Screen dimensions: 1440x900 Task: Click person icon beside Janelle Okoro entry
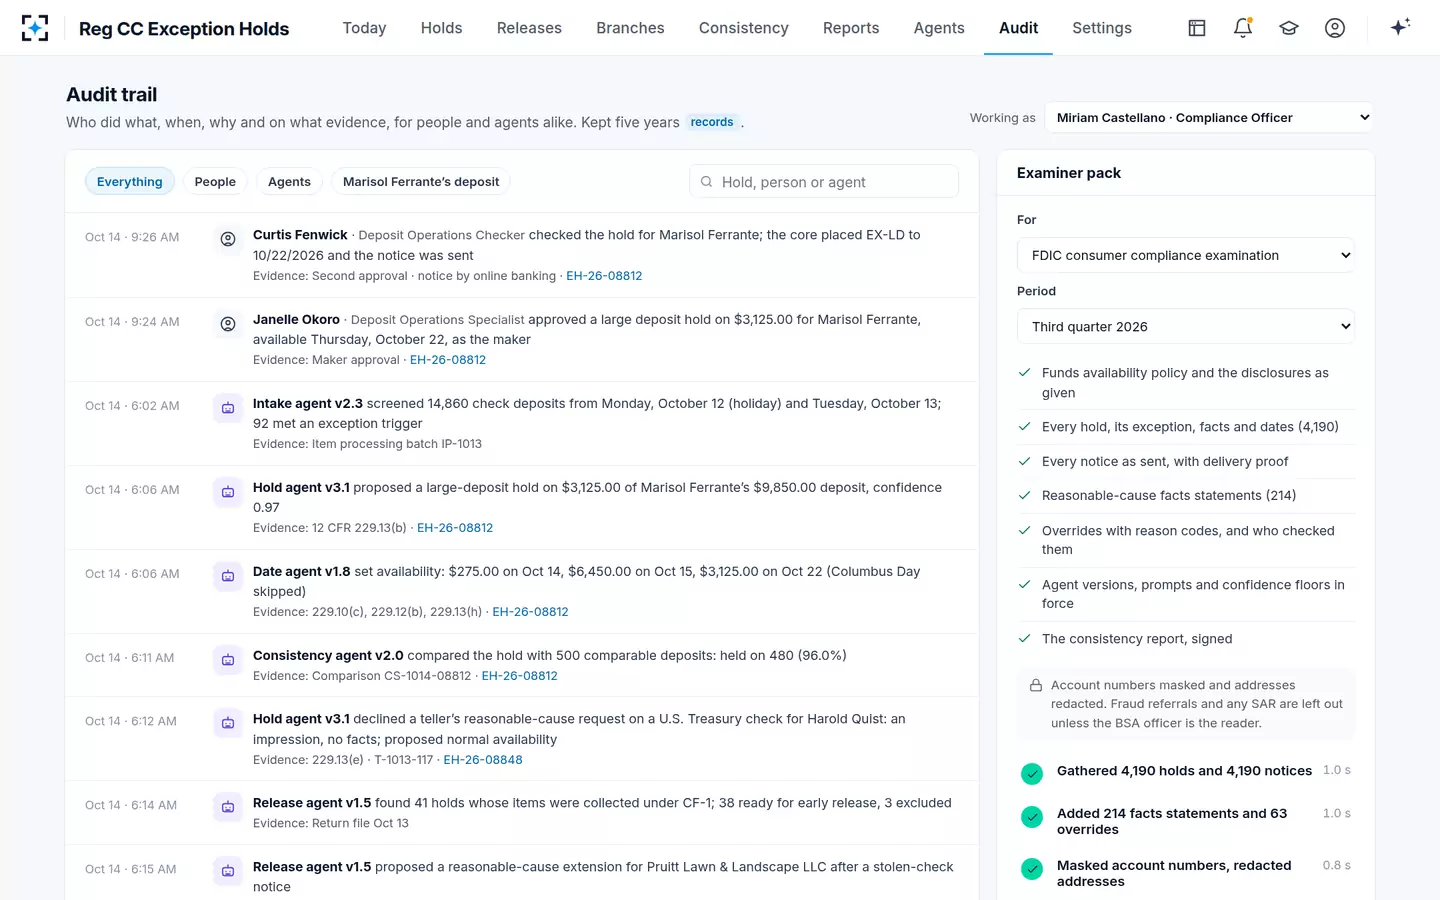228,324
